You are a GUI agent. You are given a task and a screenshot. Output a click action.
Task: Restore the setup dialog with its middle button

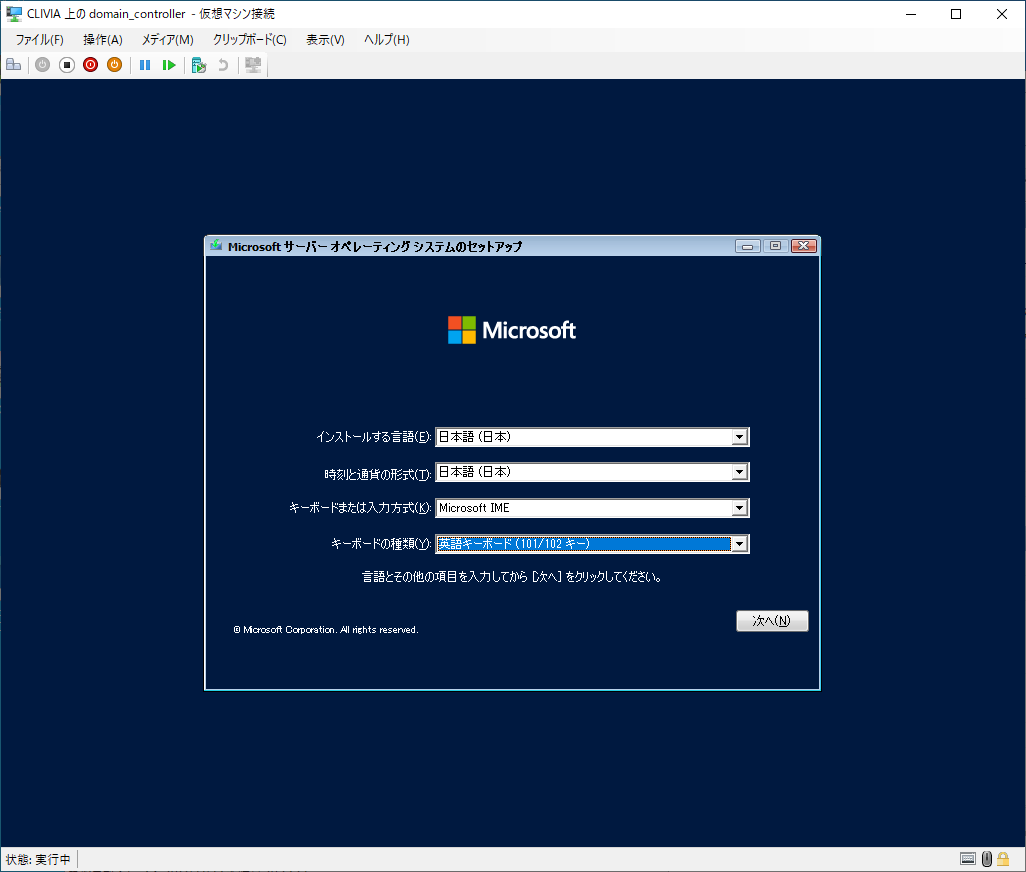pyautogui.click(x=775, y=246)
